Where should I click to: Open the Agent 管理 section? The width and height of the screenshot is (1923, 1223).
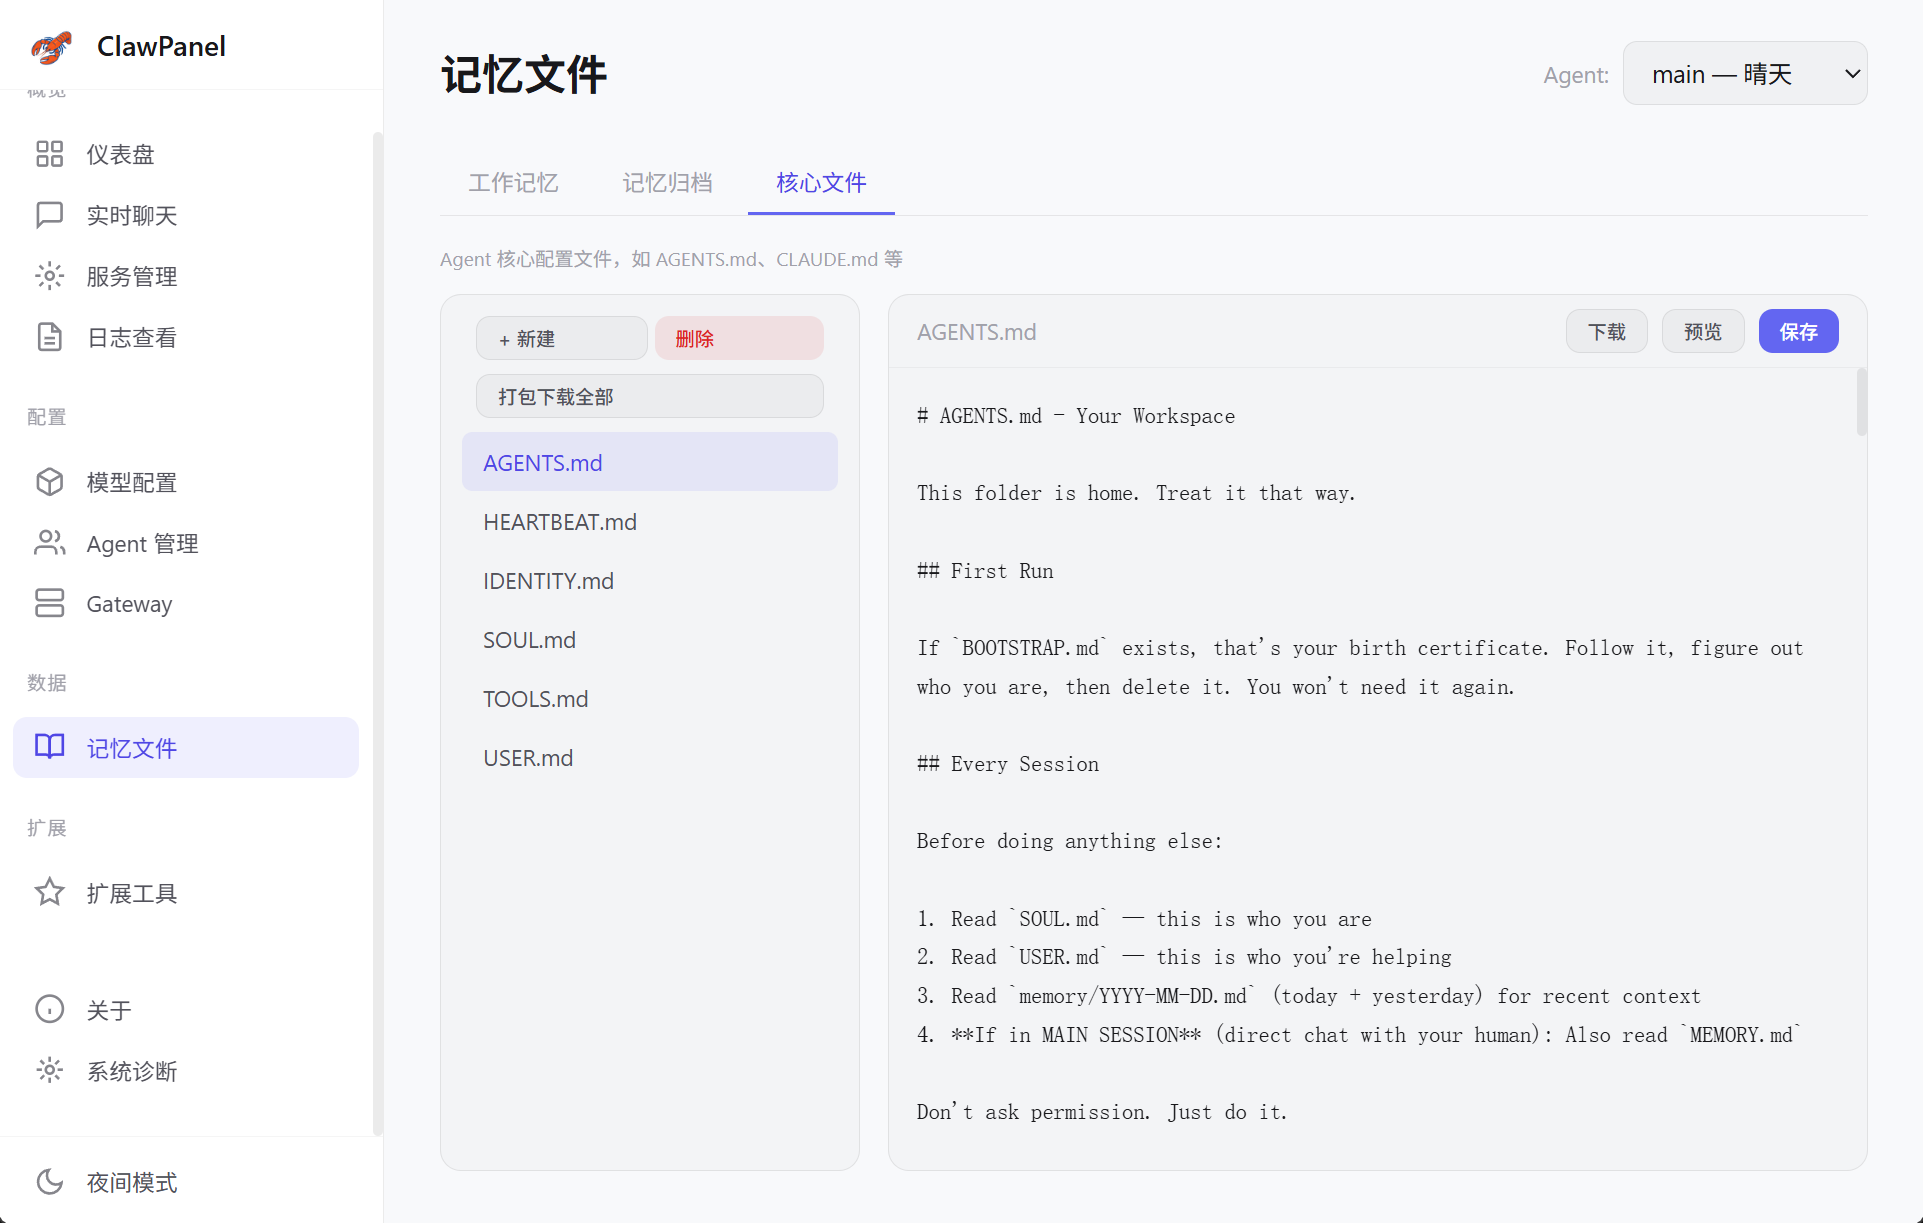[140, 543]
